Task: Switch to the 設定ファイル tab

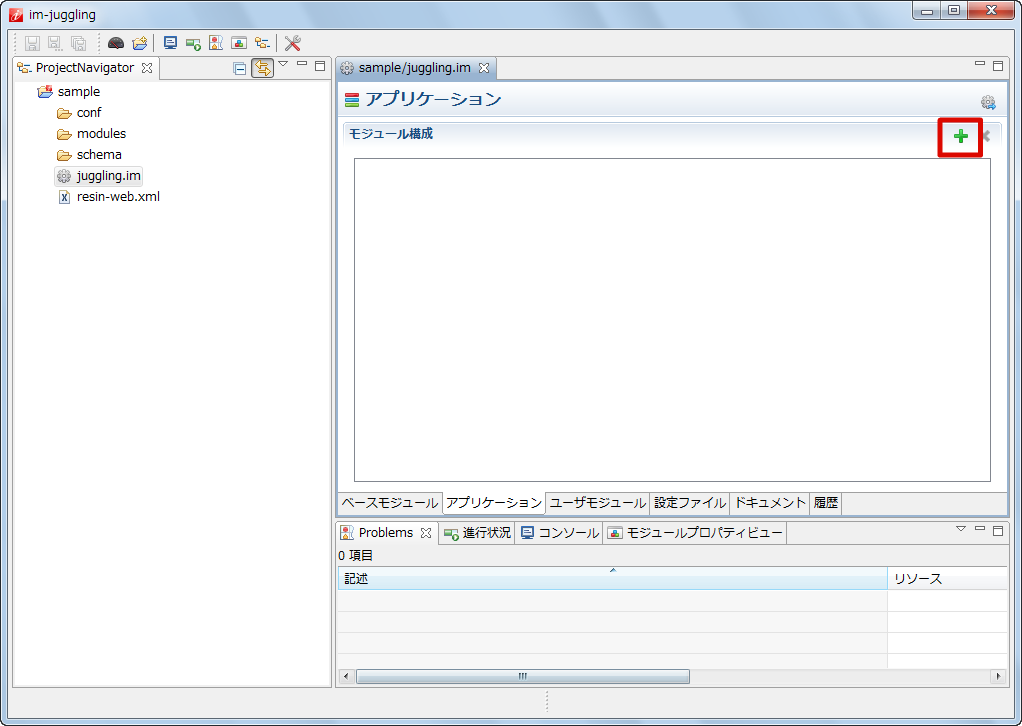Action: pos(689,503)
